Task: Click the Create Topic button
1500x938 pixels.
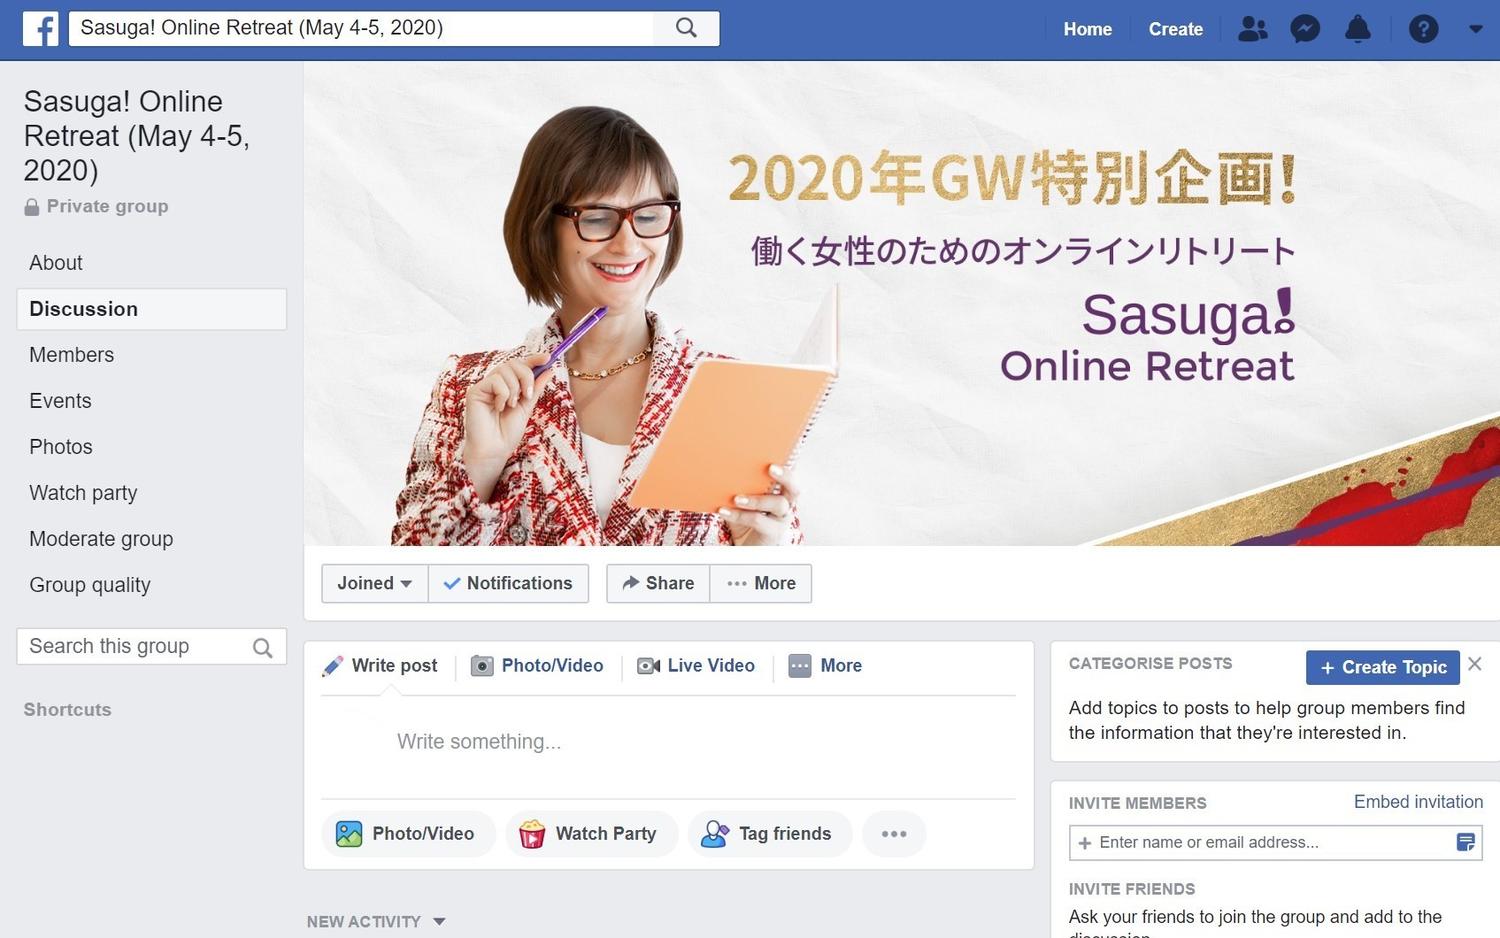Action: (1383, 668)
